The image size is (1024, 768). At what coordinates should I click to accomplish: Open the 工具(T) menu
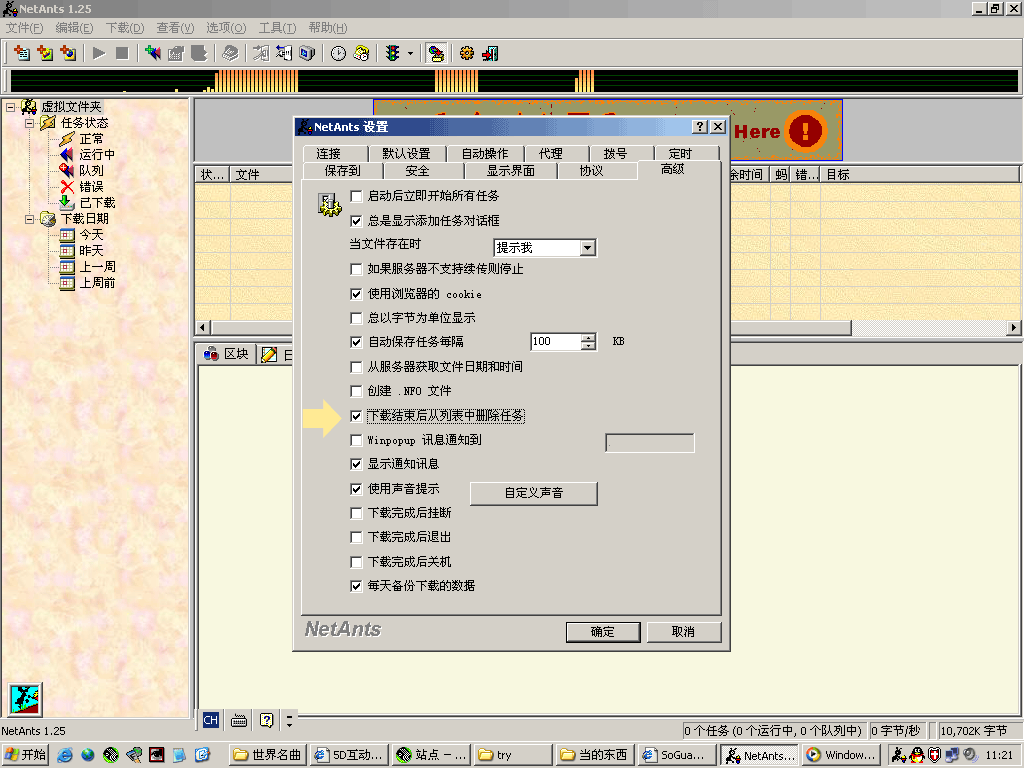coord(277,27)
